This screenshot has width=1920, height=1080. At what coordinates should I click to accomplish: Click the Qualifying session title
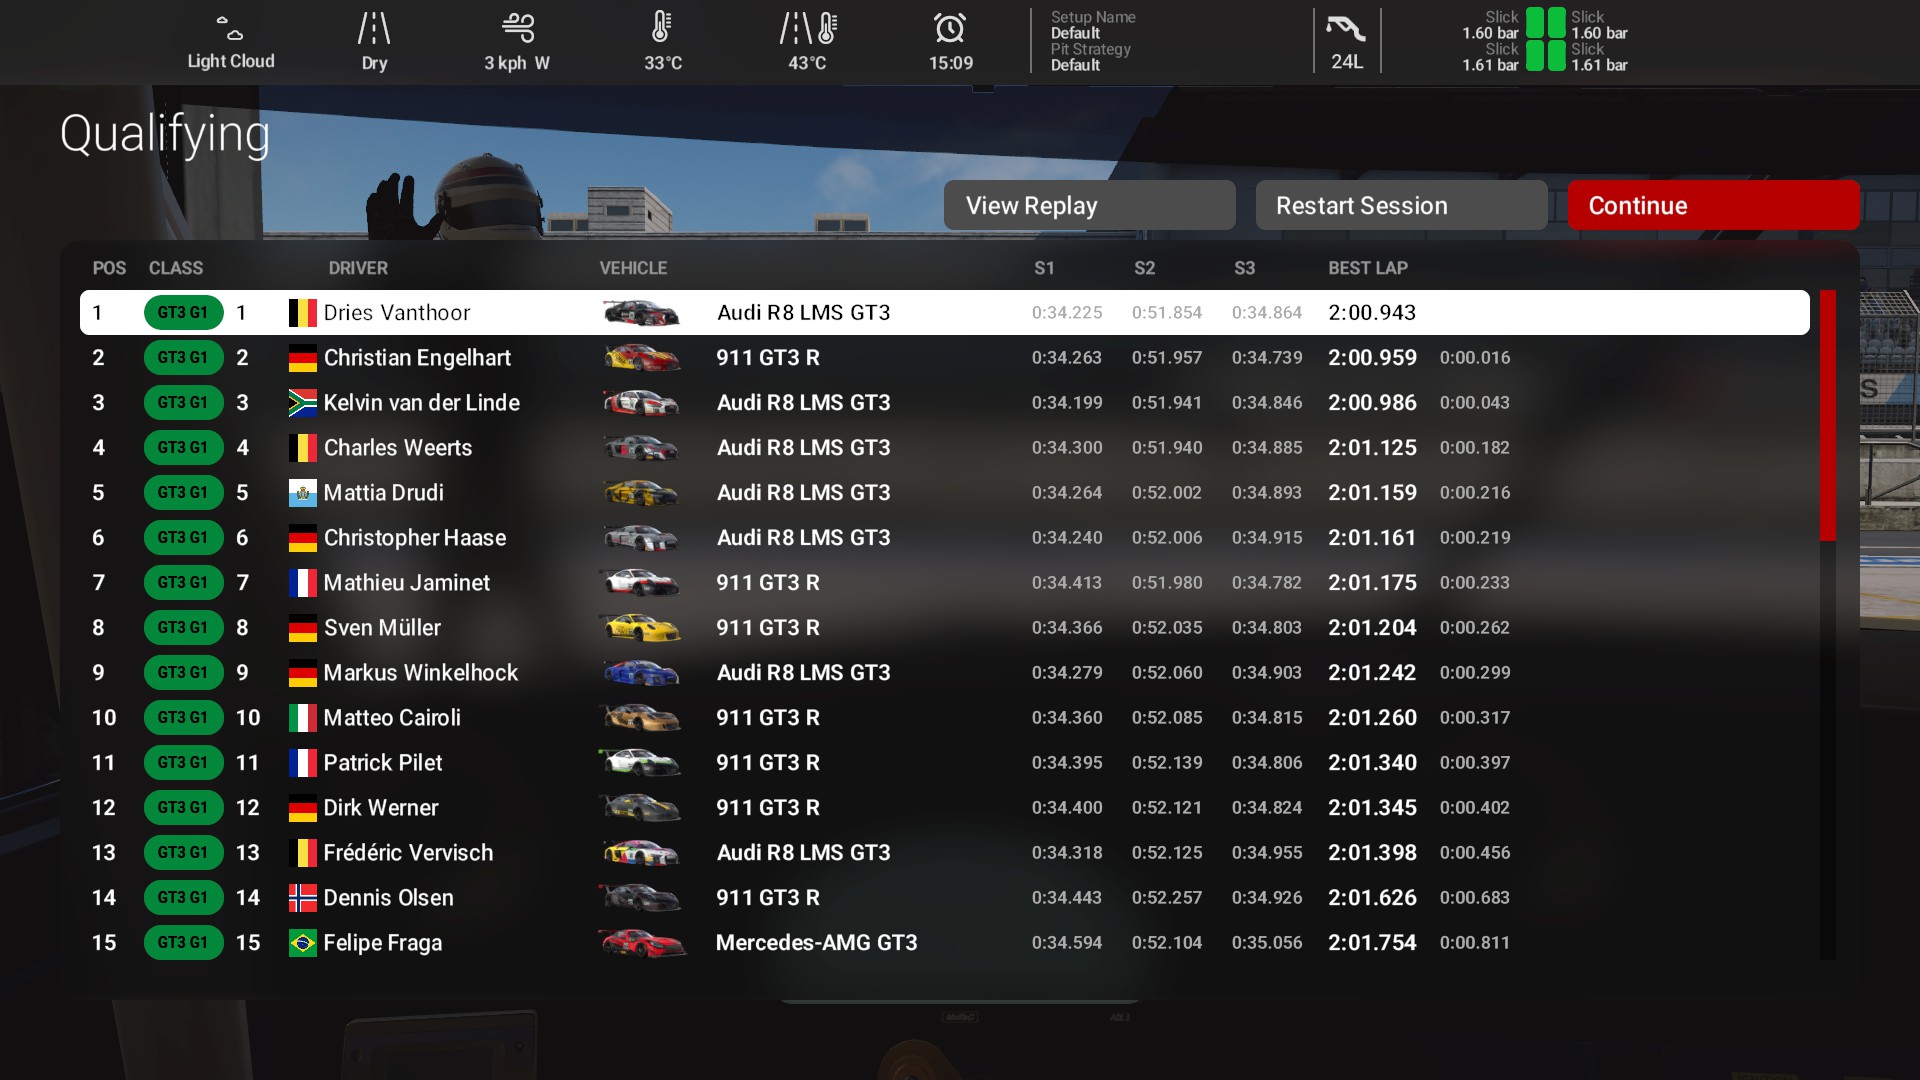pos(165,135)
